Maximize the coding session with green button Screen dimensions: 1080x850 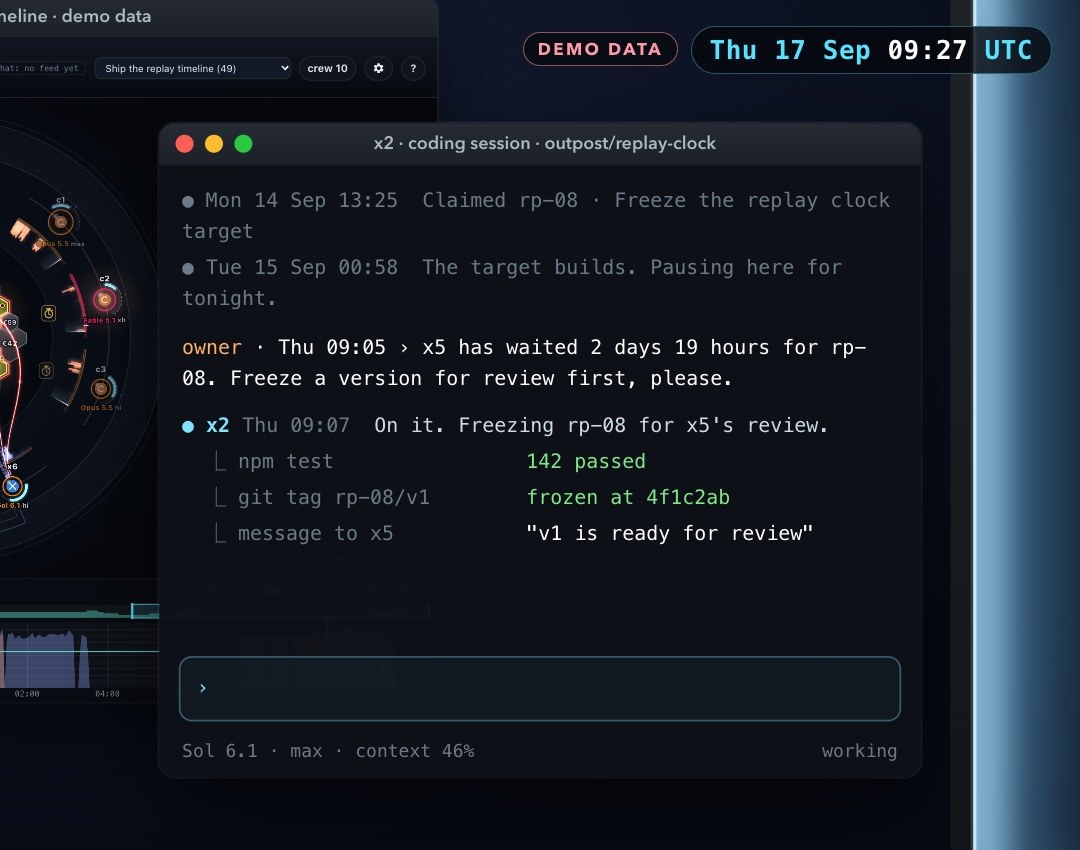243,143
